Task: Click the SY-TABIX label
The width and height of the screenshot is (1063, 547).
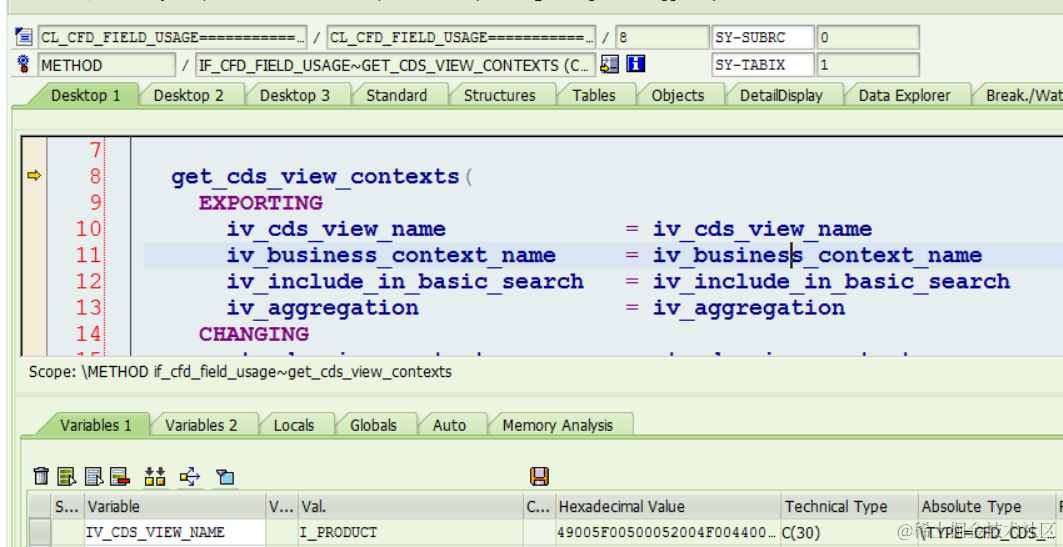Action: click(763, 65)
